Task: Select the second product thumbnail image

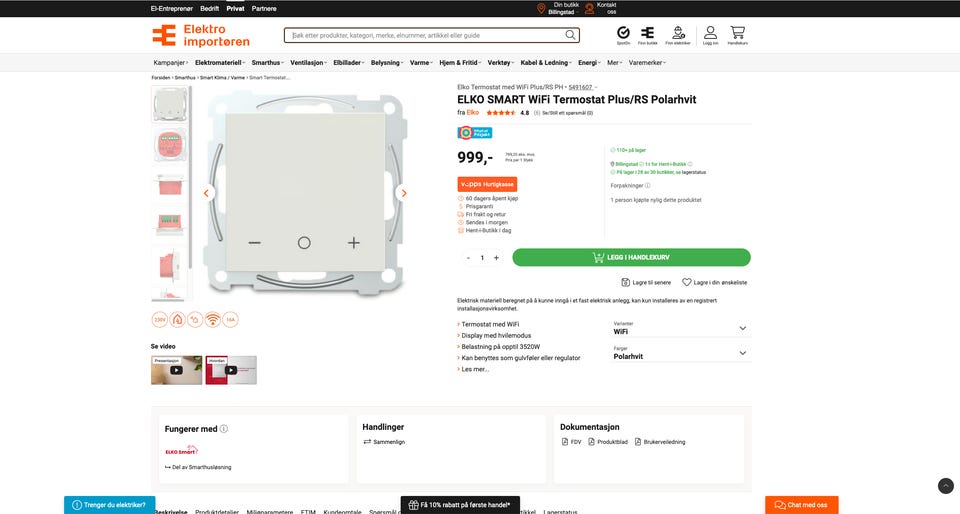Action: pyautogui.click(x=168, y=145)
